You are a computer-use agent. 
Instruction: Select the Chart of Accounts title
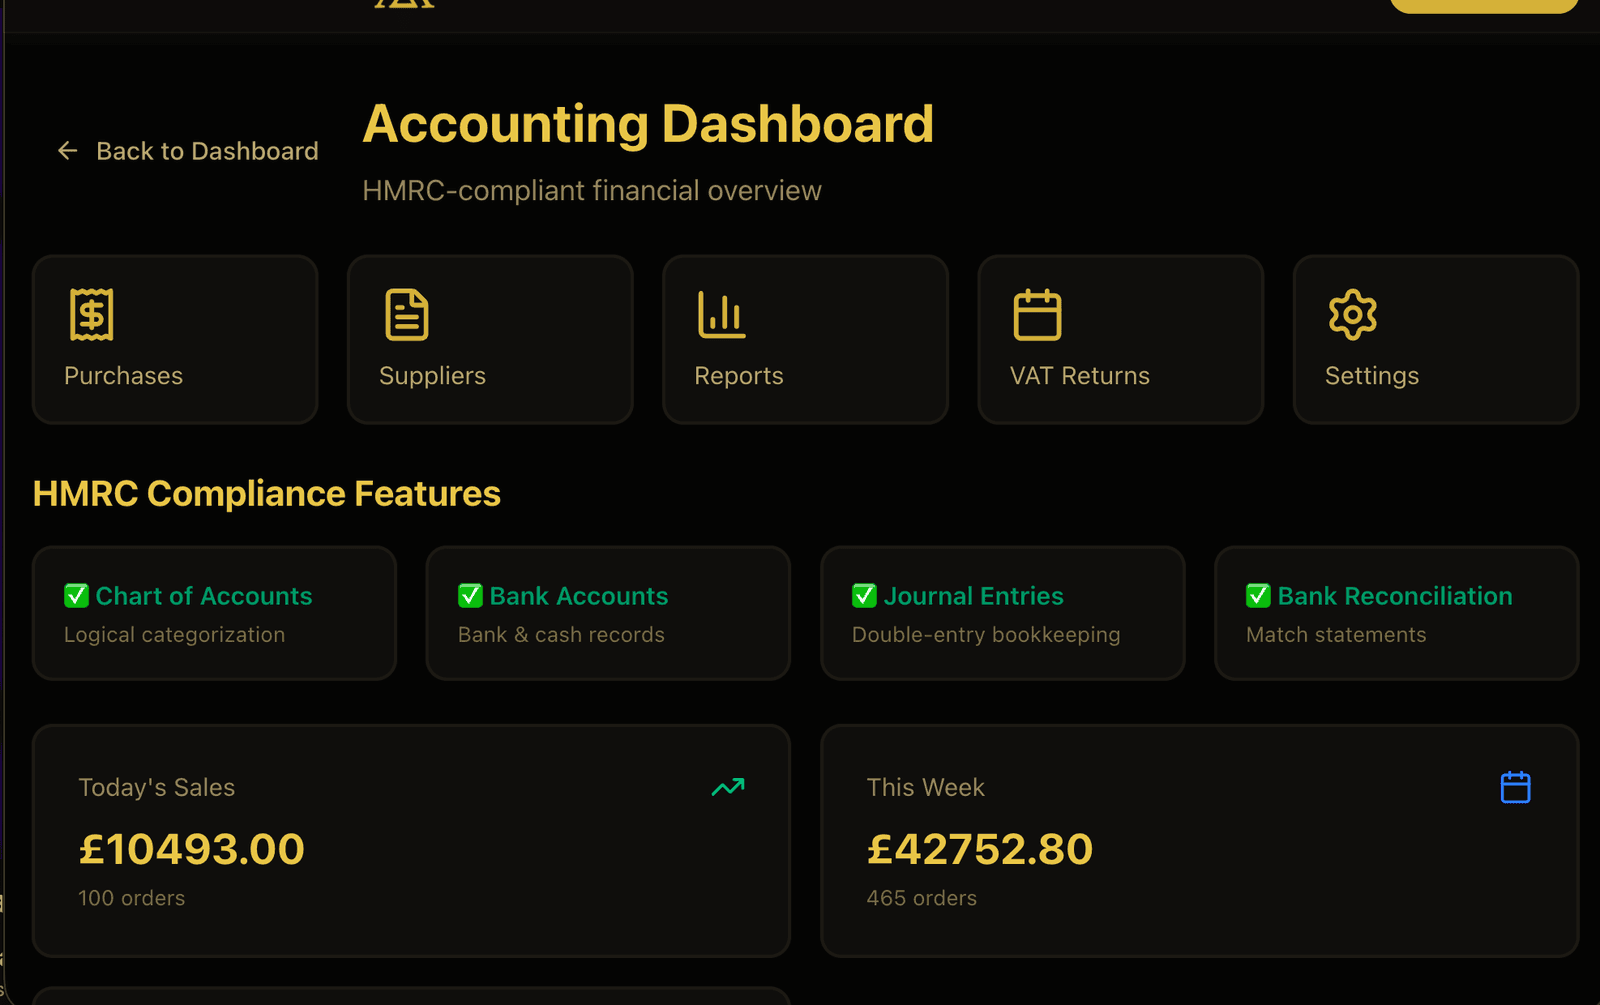(204, 596)
